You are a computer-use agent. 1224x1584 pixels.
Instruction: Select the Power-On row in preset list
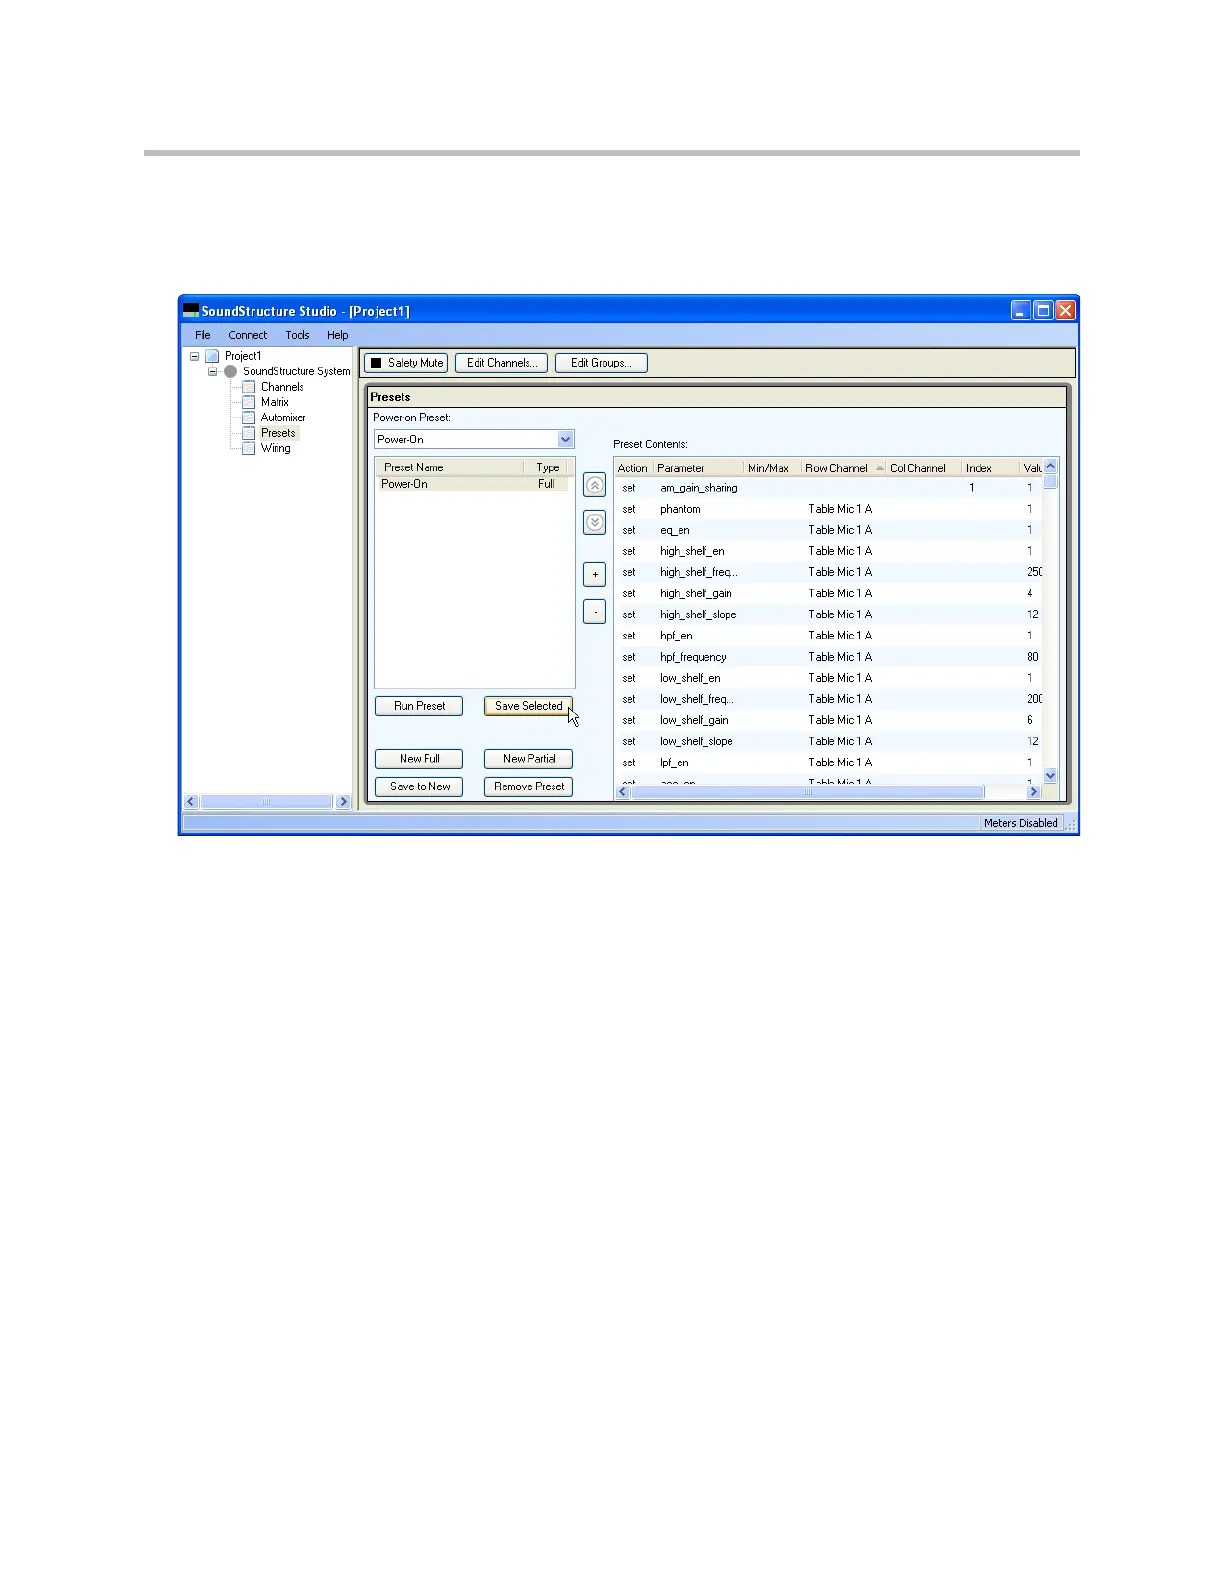click(x=472, y=484)
